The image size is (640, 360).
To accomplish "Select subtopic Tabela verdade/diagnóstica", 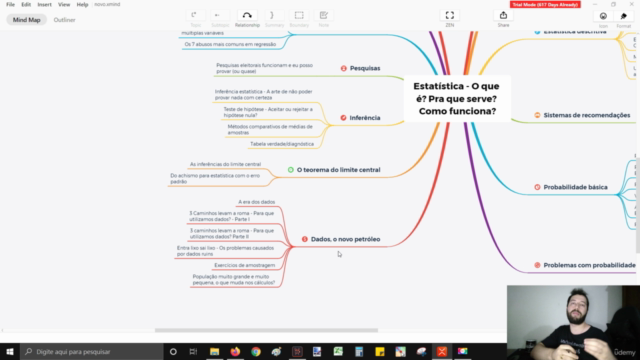I will [282, 144].
